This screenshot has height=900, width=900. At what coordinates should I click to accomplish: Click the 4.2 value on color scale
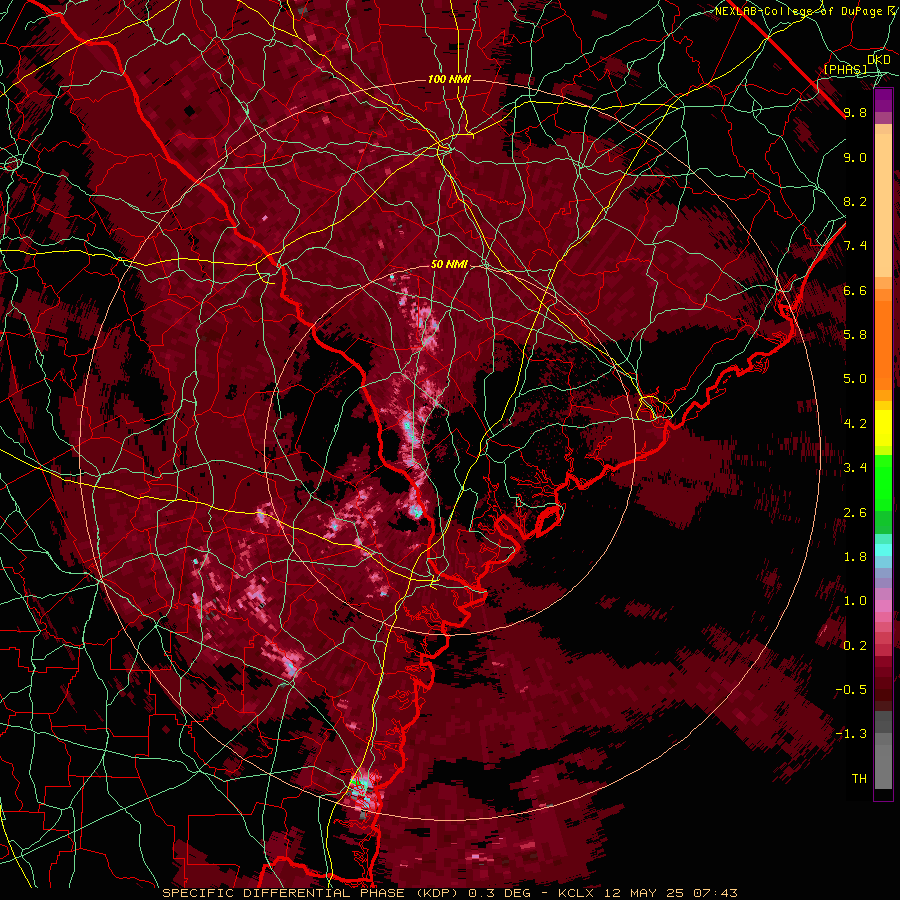coord(855,423)
